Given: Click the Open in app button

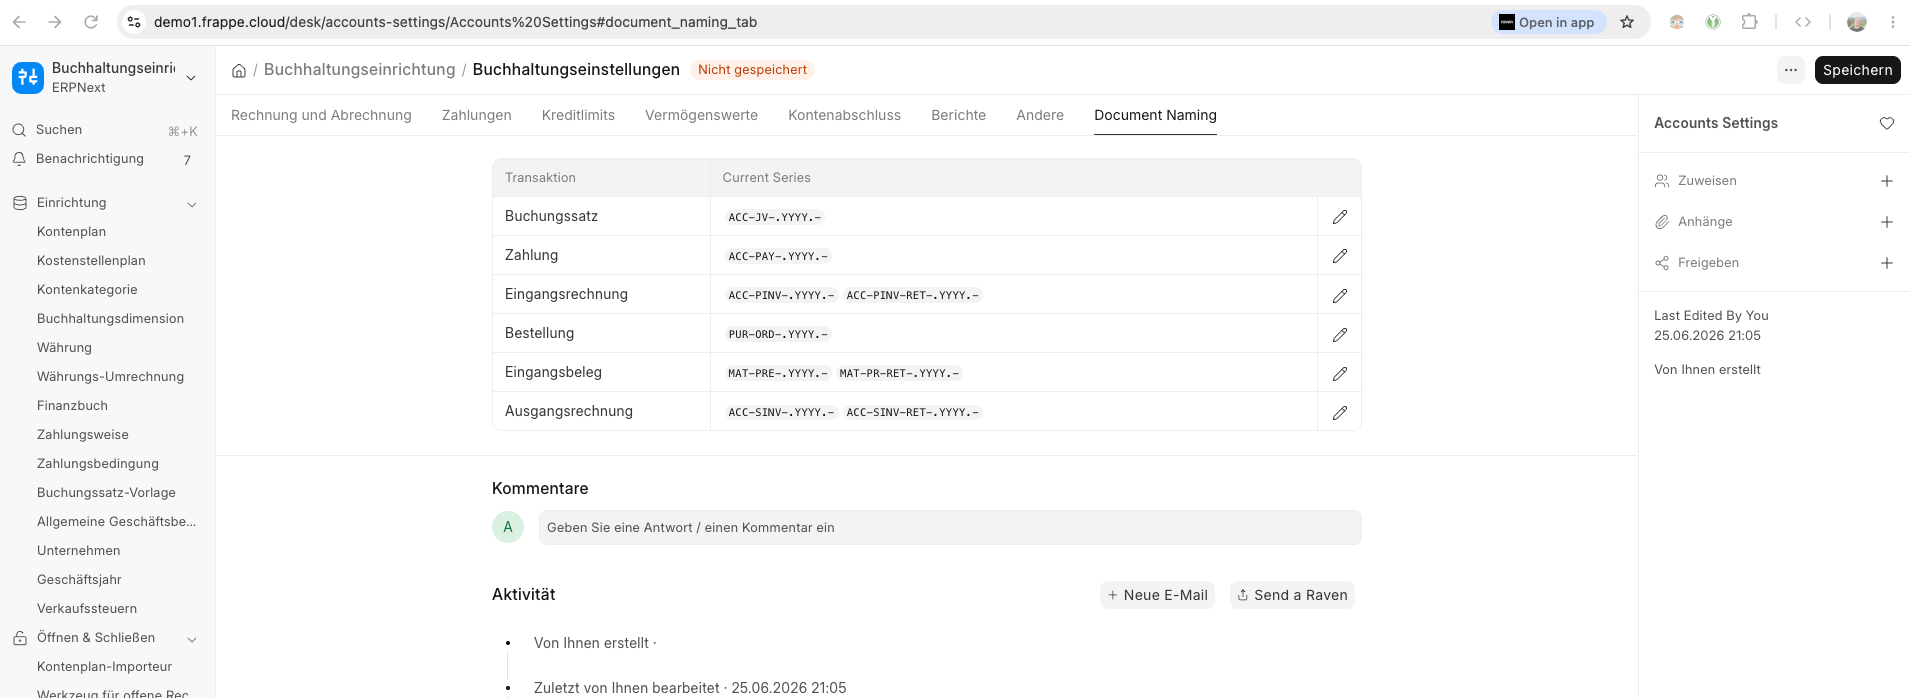Looking at the screenshot, I should (1547, 22).
